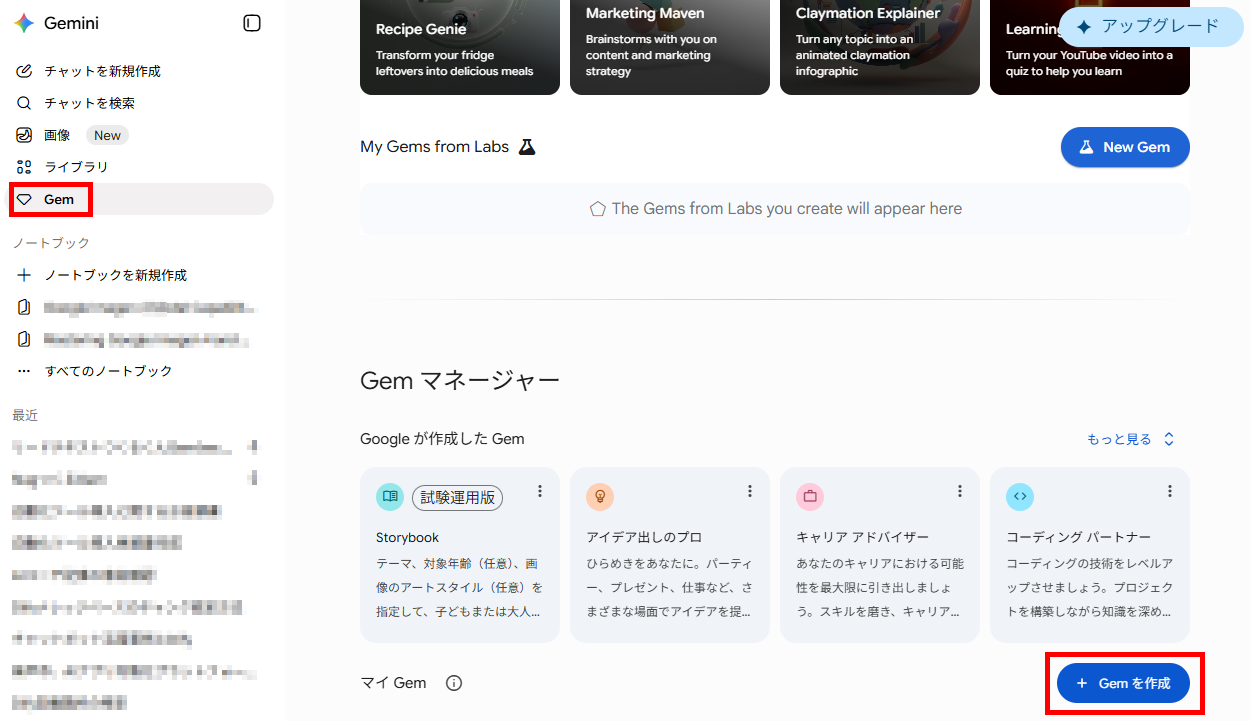The image size is (1250, 721).
Task: Open the Storybook three-dot menu
Action: tap(540, 491)
